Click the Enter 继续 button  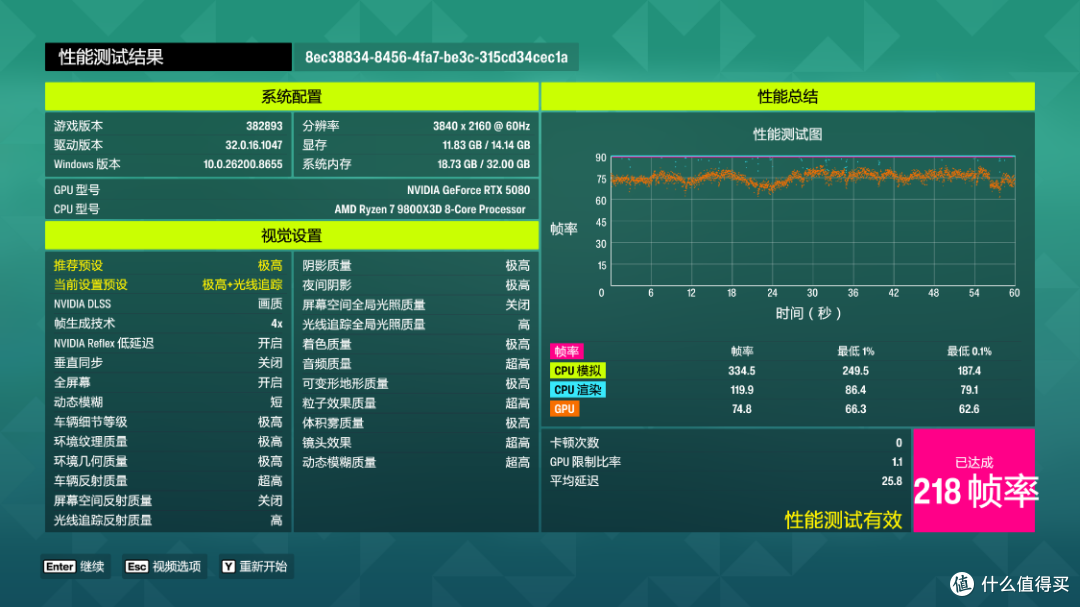pos(75,566)
